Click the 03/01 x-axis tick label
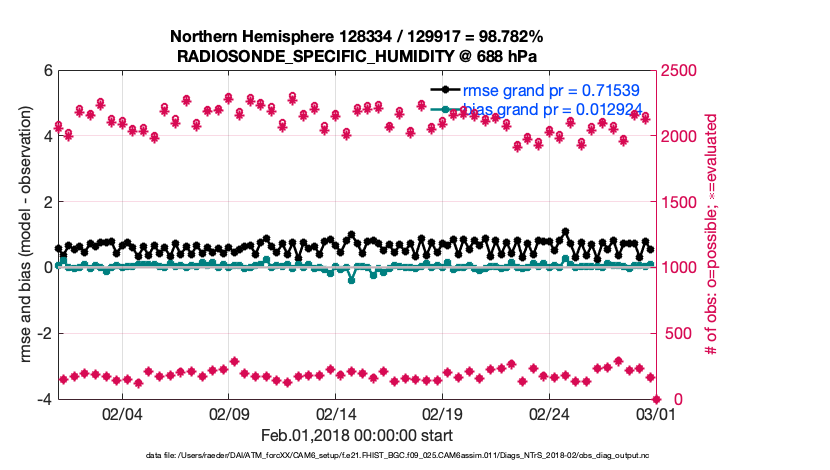The image size is (830, 470). click(656, 414)
